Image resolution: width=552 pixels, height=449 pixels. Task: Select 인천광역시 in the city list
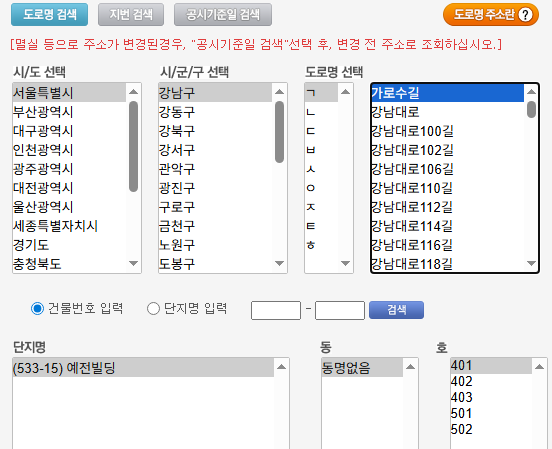[69, 150]
